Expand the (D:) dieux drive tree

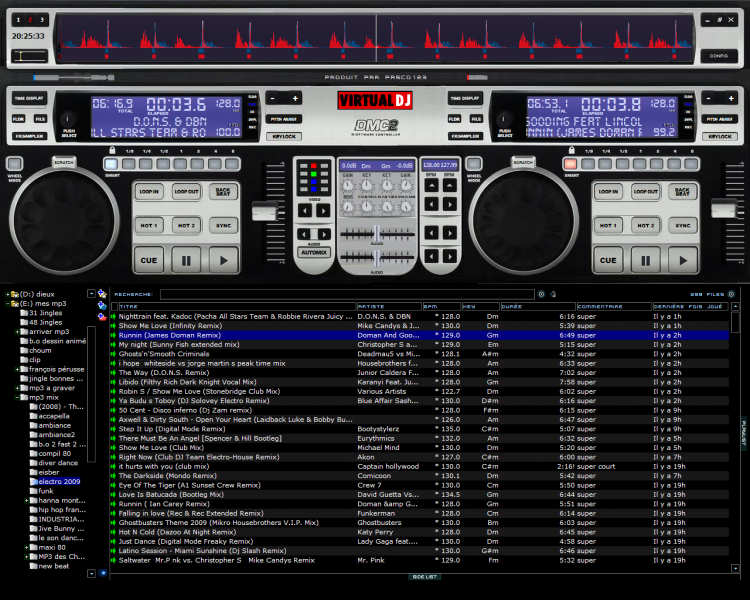point(7,294)
